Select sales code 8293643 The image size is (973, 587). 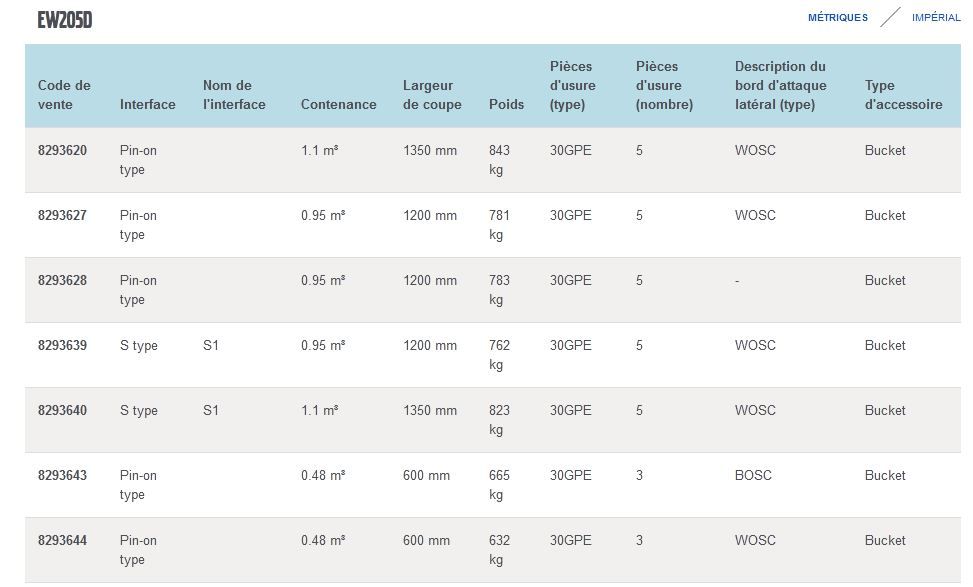(x=62, y=476)
